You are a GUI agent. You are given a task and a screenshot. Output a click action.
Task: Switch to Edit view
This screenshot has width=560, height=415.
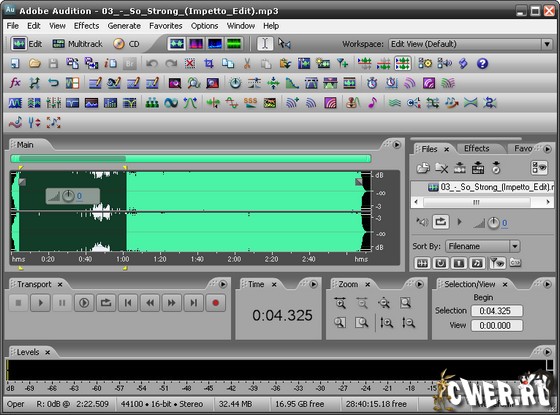[26, 44]
